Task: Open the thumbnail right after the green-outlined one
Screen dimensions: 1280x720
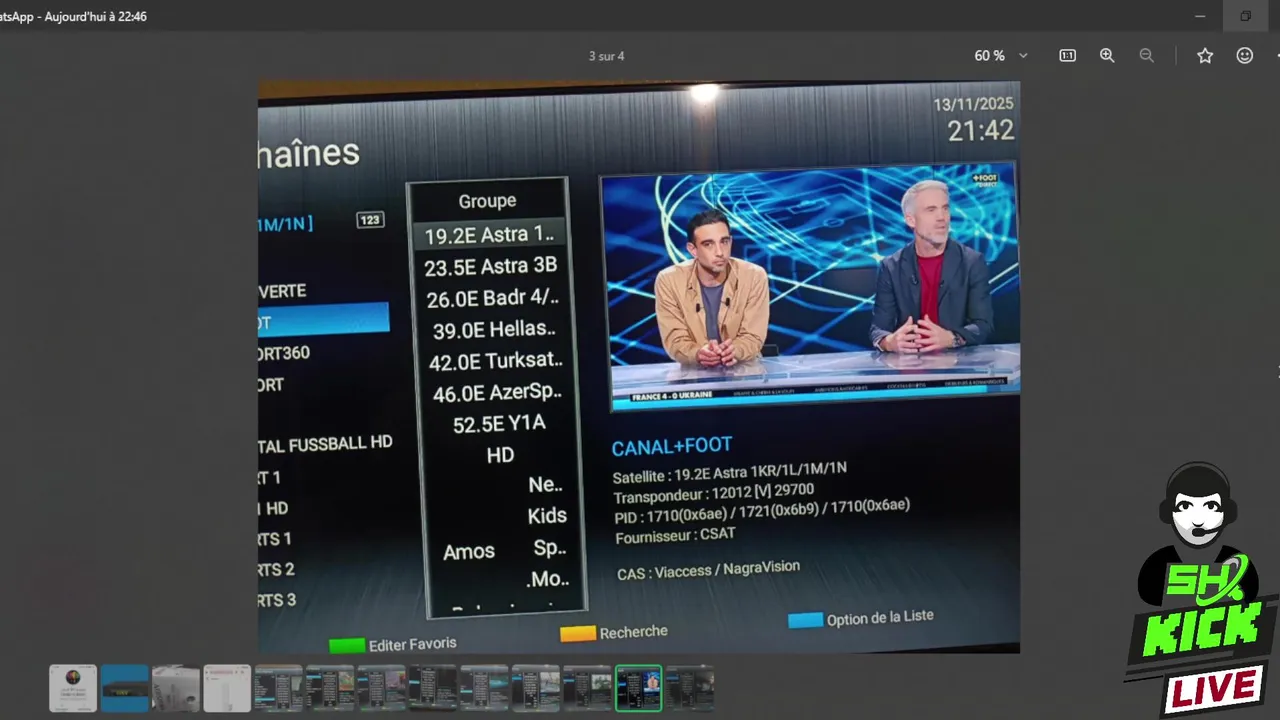Action: pos(690,688)
